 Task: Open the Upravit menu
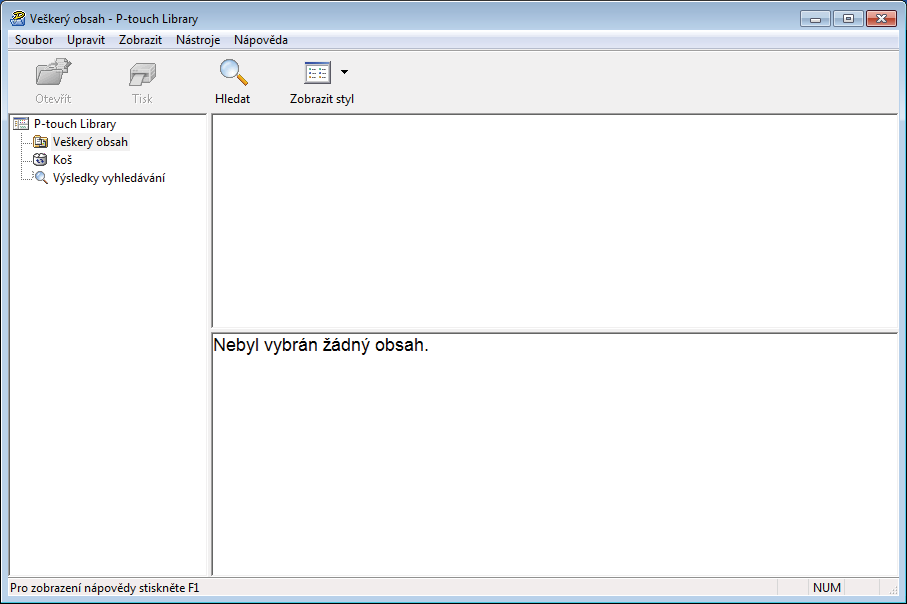[x=86, y=40]
